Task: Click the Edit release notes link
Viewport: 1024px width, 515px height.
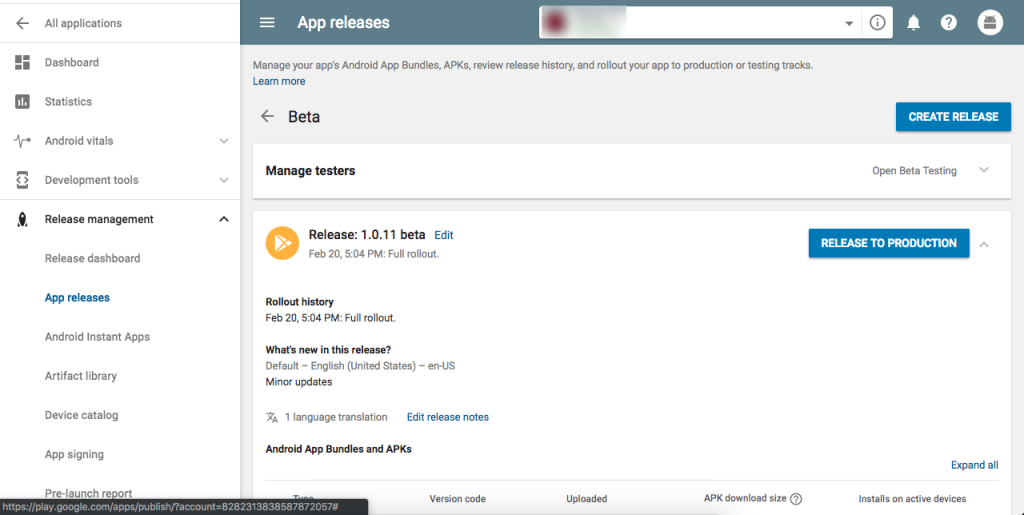Action: point(447,417)
